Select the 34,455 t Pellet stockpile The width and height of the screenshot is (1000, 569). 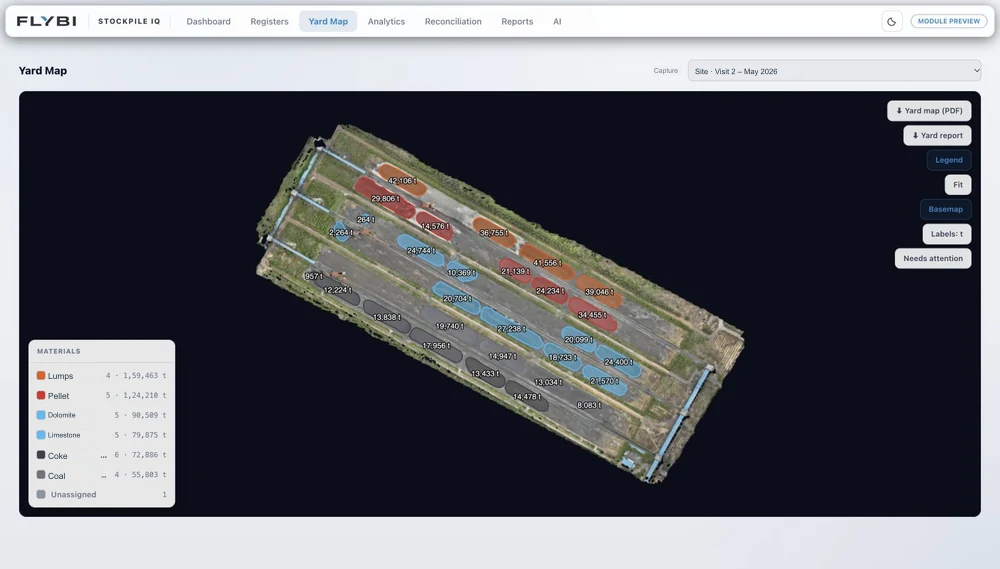tap(592, 314)
